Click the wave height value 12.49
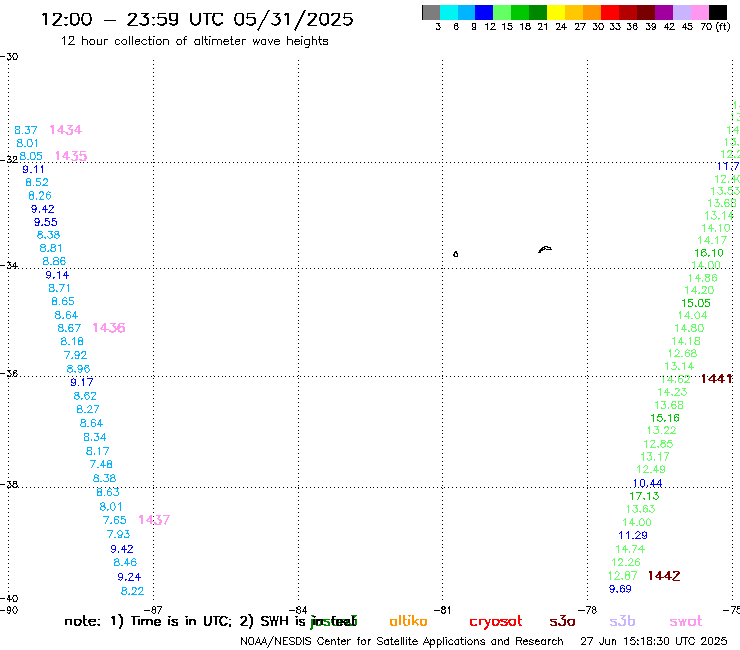Image resolution: width=740 pixels, height=650 pixels. pos(651,469)
